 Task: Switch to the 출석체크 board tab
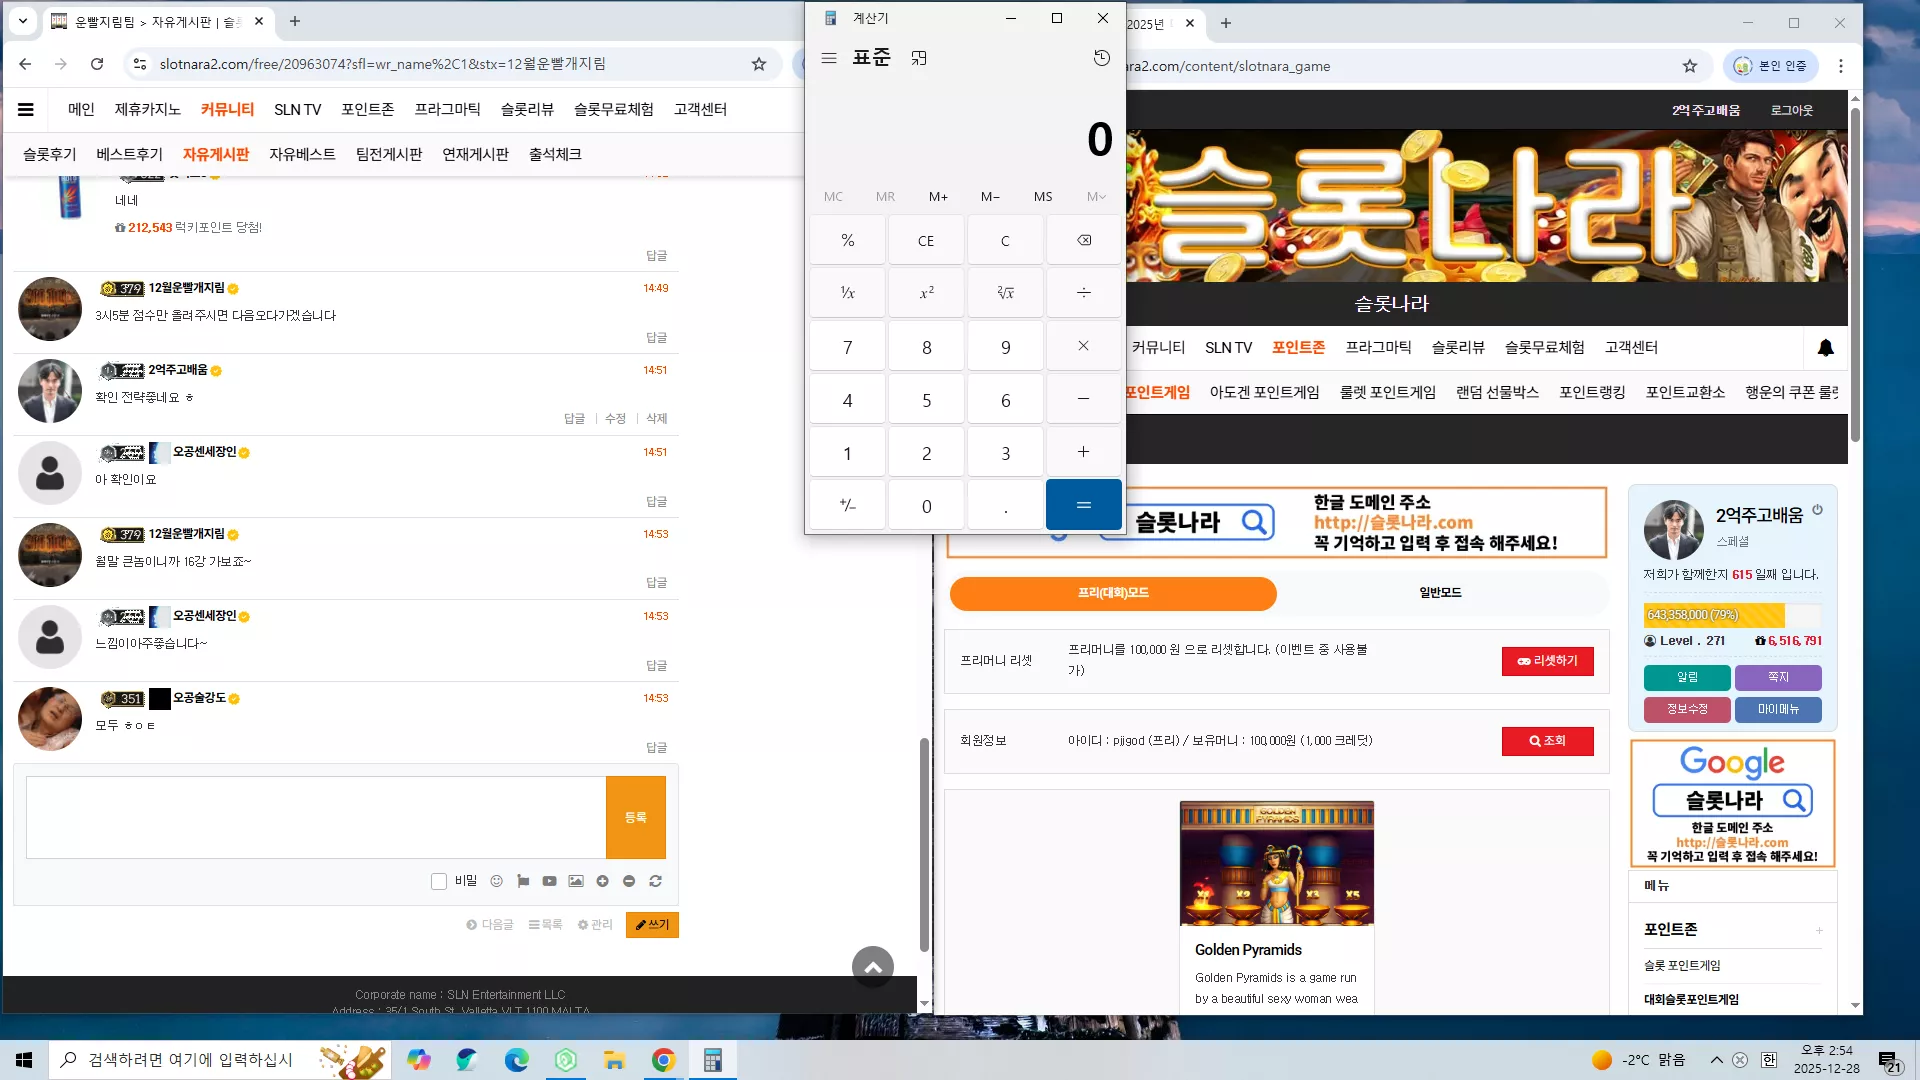pyautogui.click(x=555, y=154)
